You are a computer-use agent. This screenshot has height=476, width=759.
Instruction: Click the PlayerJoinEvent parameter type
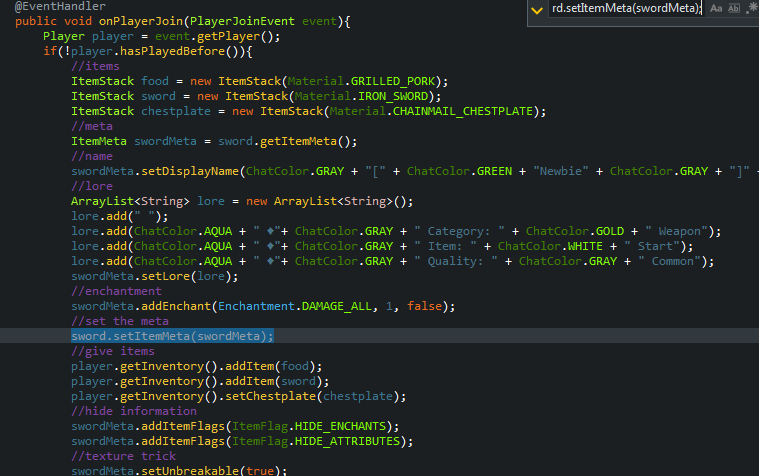[242, 21]
